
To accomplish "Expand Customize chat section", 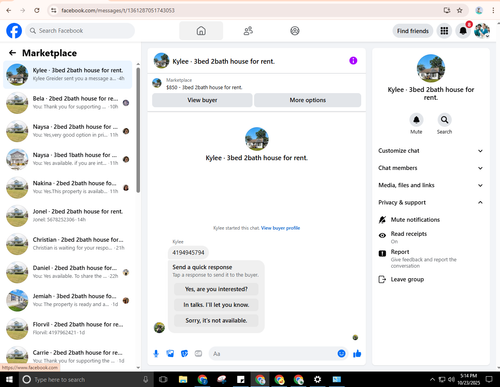I will point(430,151).
